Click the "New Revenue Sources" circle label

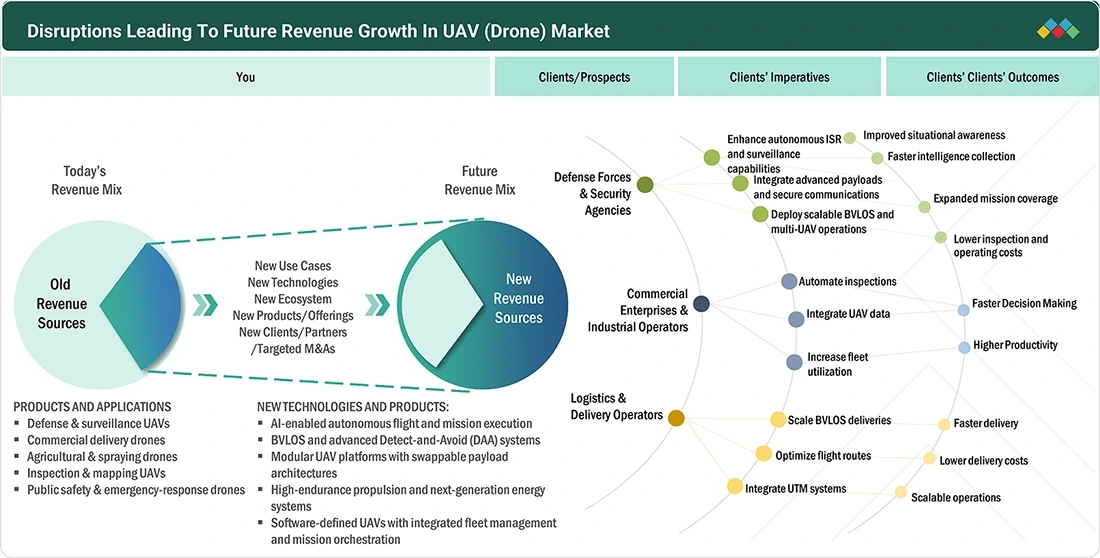click(x=518, y=298)
